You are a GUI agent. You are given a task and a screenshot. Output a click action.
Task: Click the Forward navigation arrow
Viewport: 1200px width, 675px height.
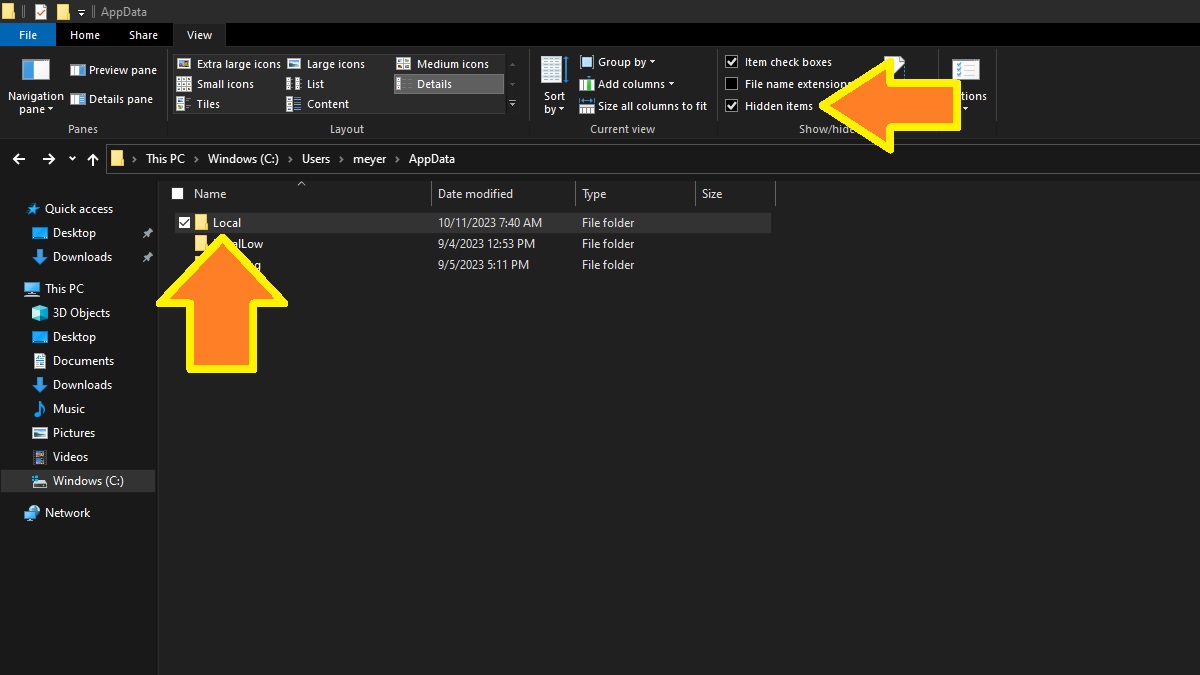click(48, 159)
